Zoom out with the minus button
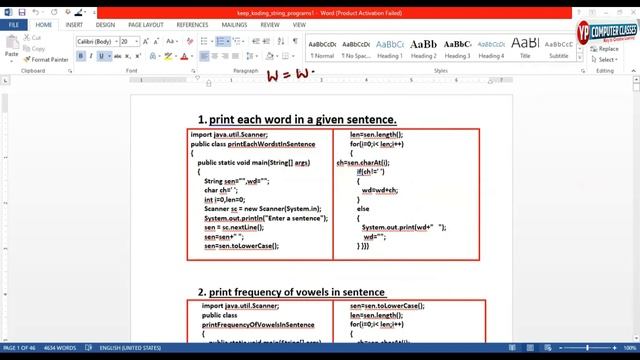Image resolution: width=640 pixels, height=360 pixels. 561,348
